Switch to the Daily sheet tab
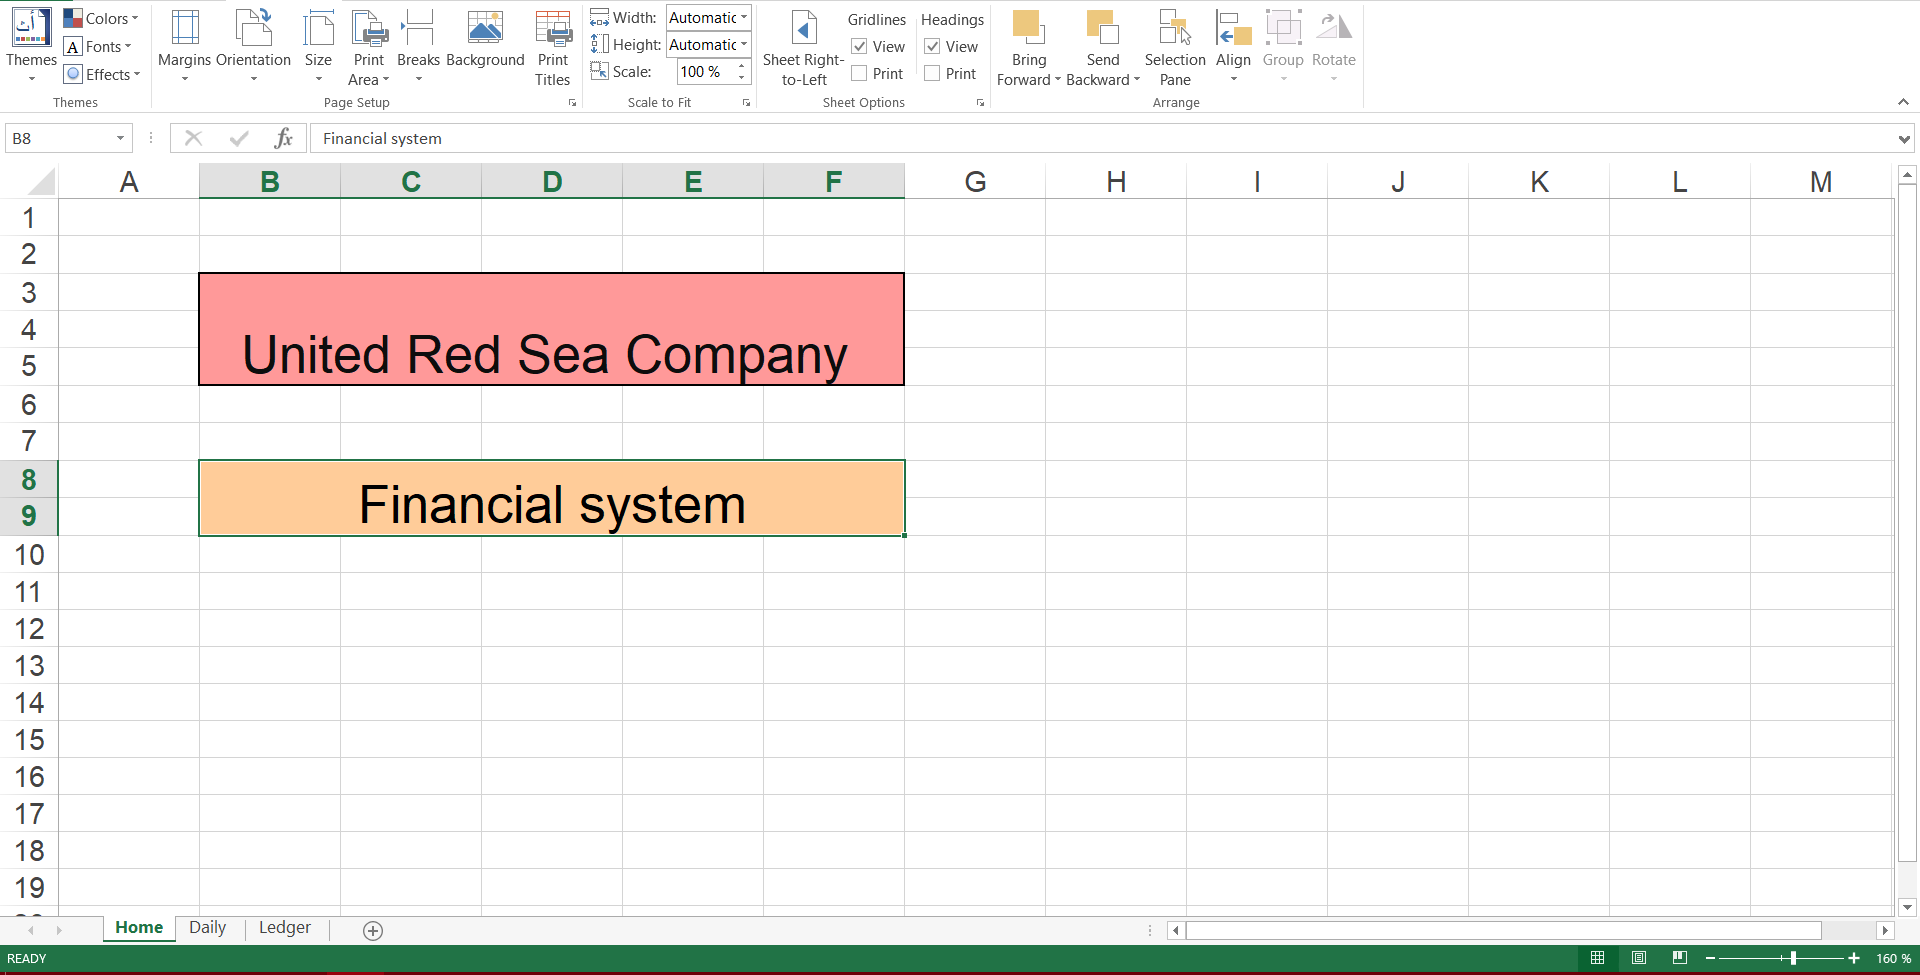The image size is (1920, 975). tap(207, 927)
